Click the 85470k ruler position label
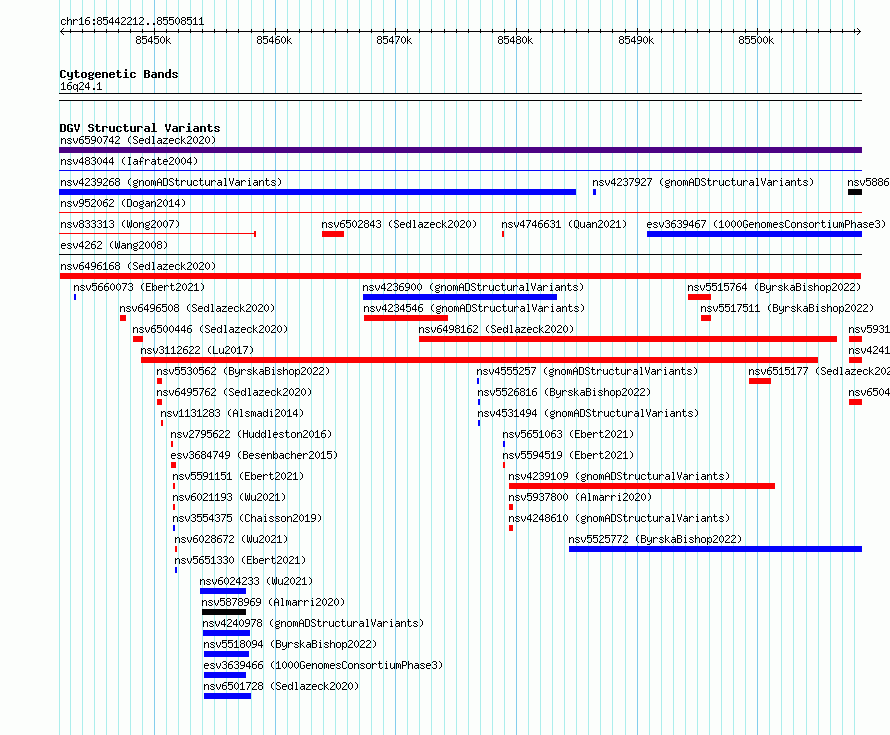The width and height of the screenshot is (890, 735). (x=394, y=40)
